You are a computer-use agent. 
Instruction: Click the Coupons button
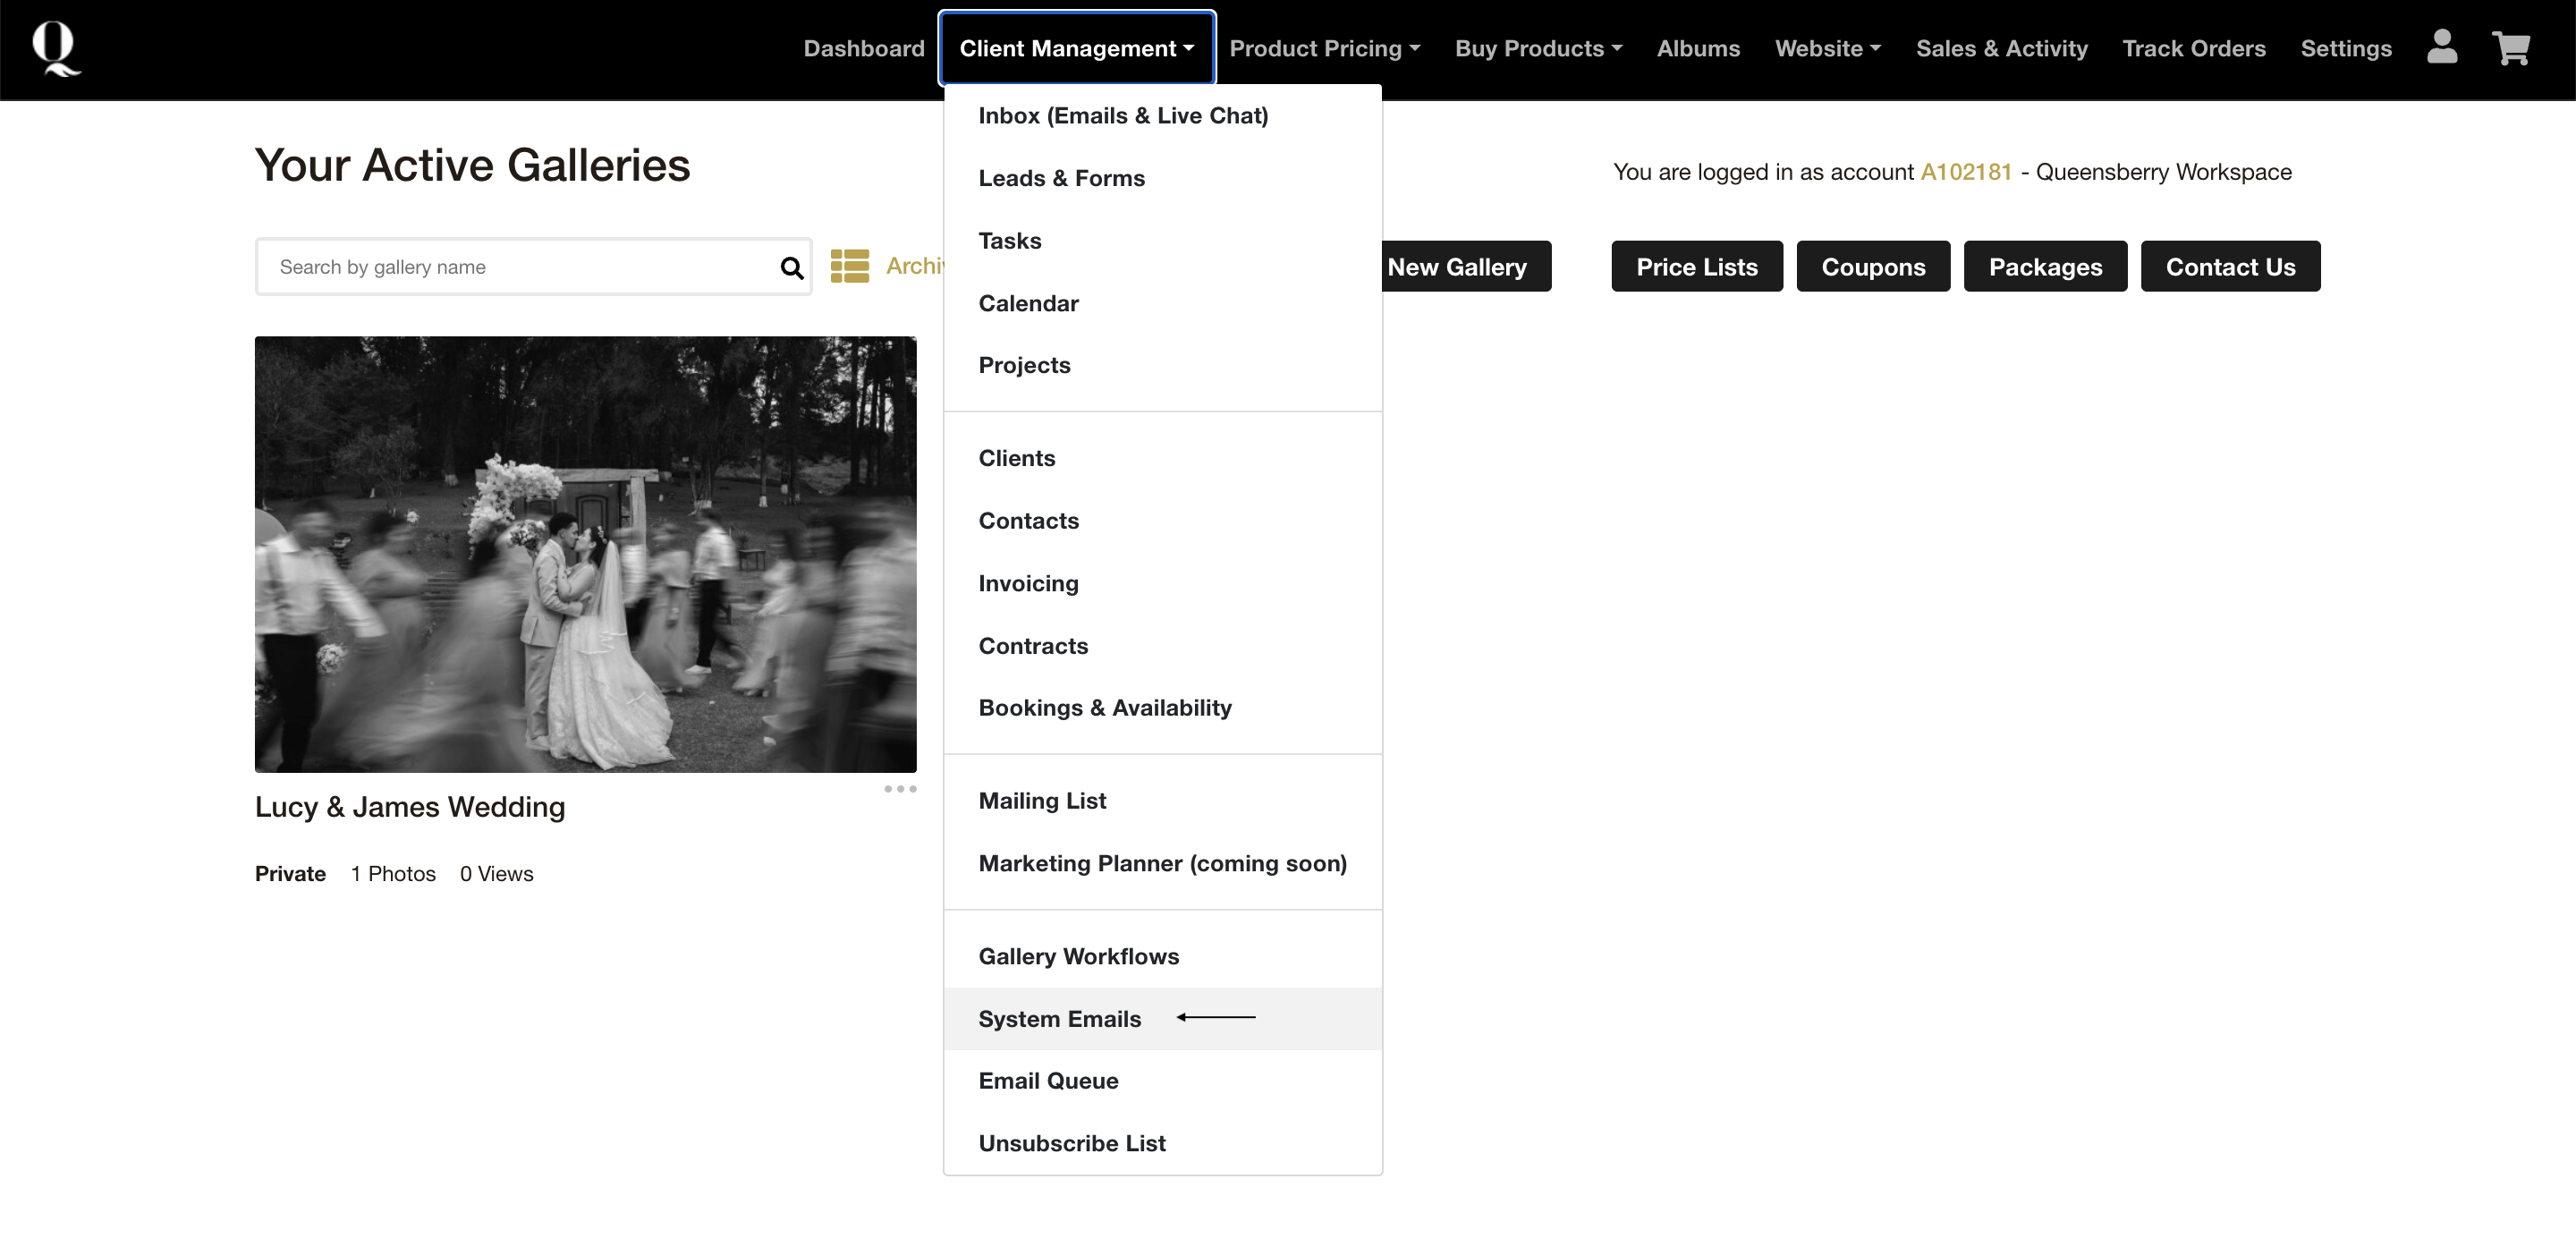click(1872, 266)
